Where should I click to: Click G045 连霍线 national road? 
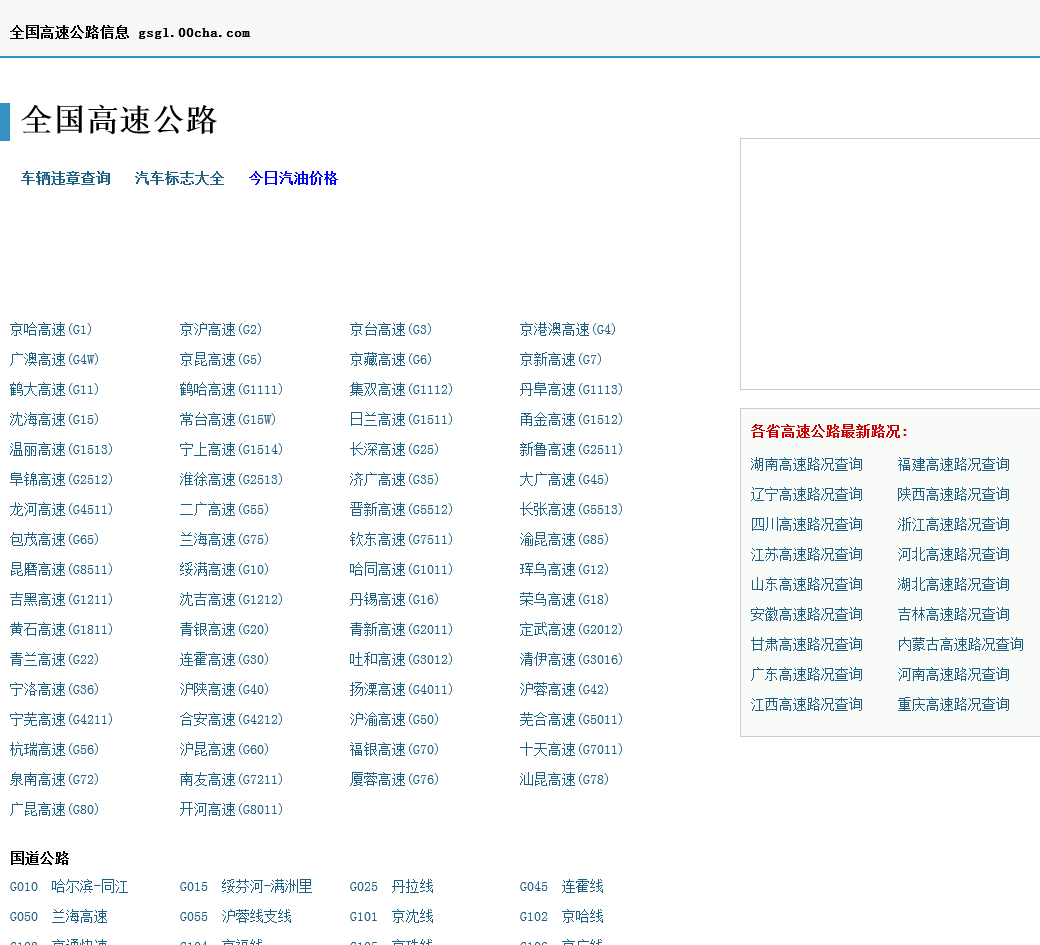tap(561, 887)
